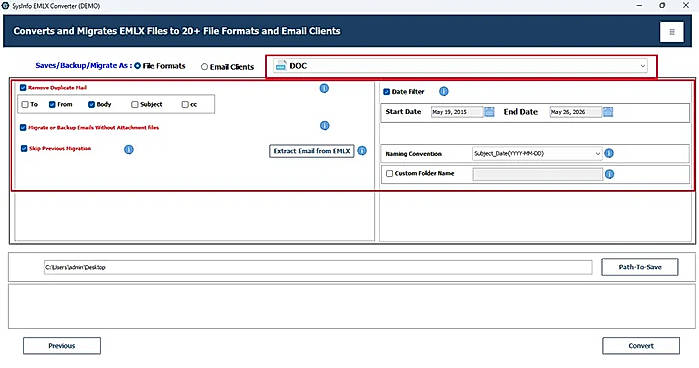Minimize the SysInfo EMLX Converter window
This screenshot has height=368, width=699.
click(639, 5)
